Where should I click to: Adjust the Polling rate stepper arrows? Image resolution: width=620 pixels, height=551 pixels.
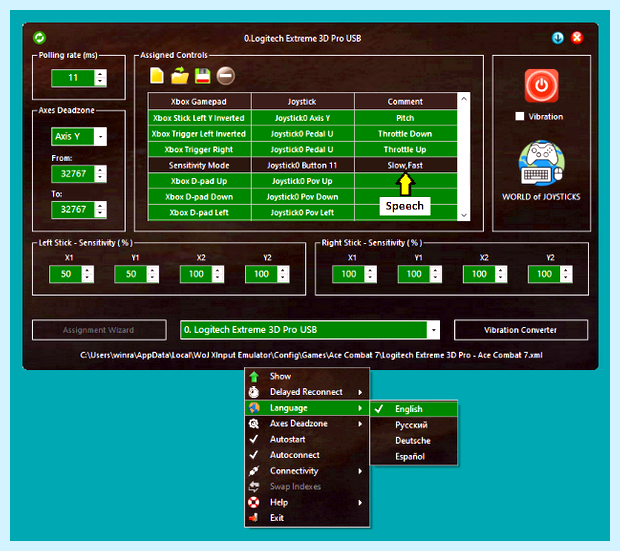(x=100, y=78)
